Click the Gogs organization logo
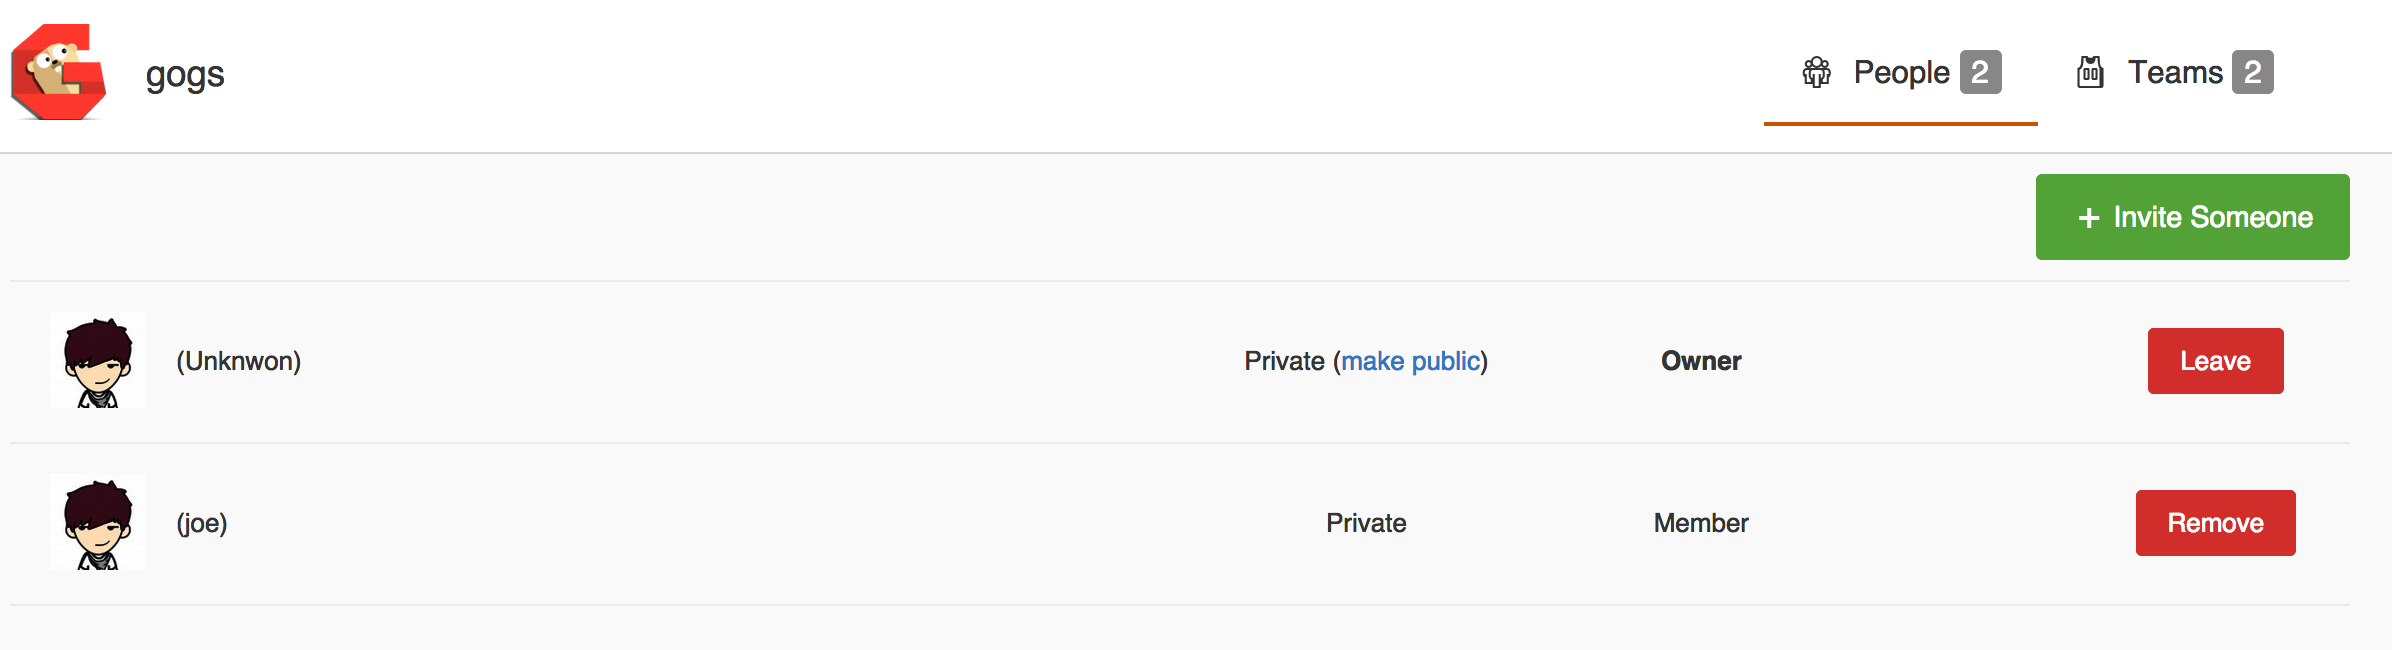 click(x=59, y=73)
